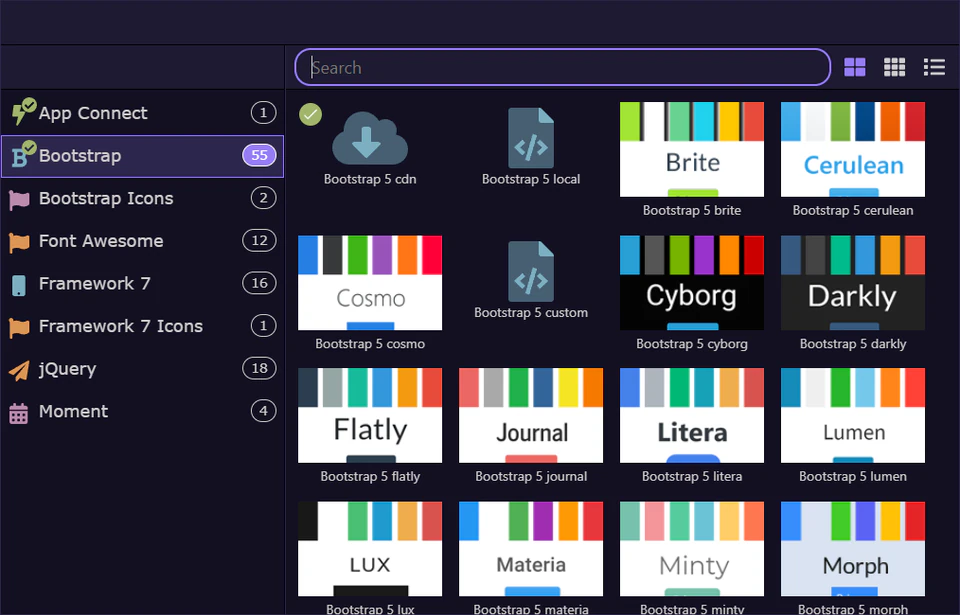Screen dimensions: 960x615
Task: Switch to list view
Action: coord(934,67)
